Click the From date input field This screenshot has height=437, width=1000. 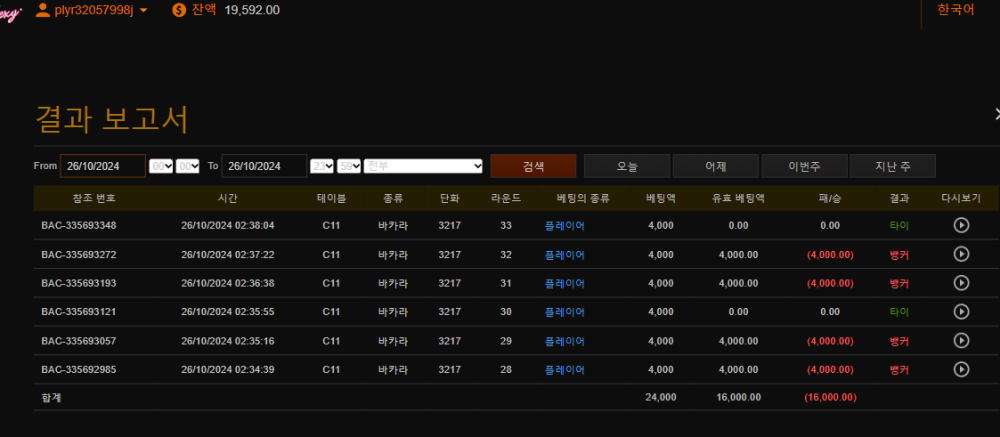103,166
